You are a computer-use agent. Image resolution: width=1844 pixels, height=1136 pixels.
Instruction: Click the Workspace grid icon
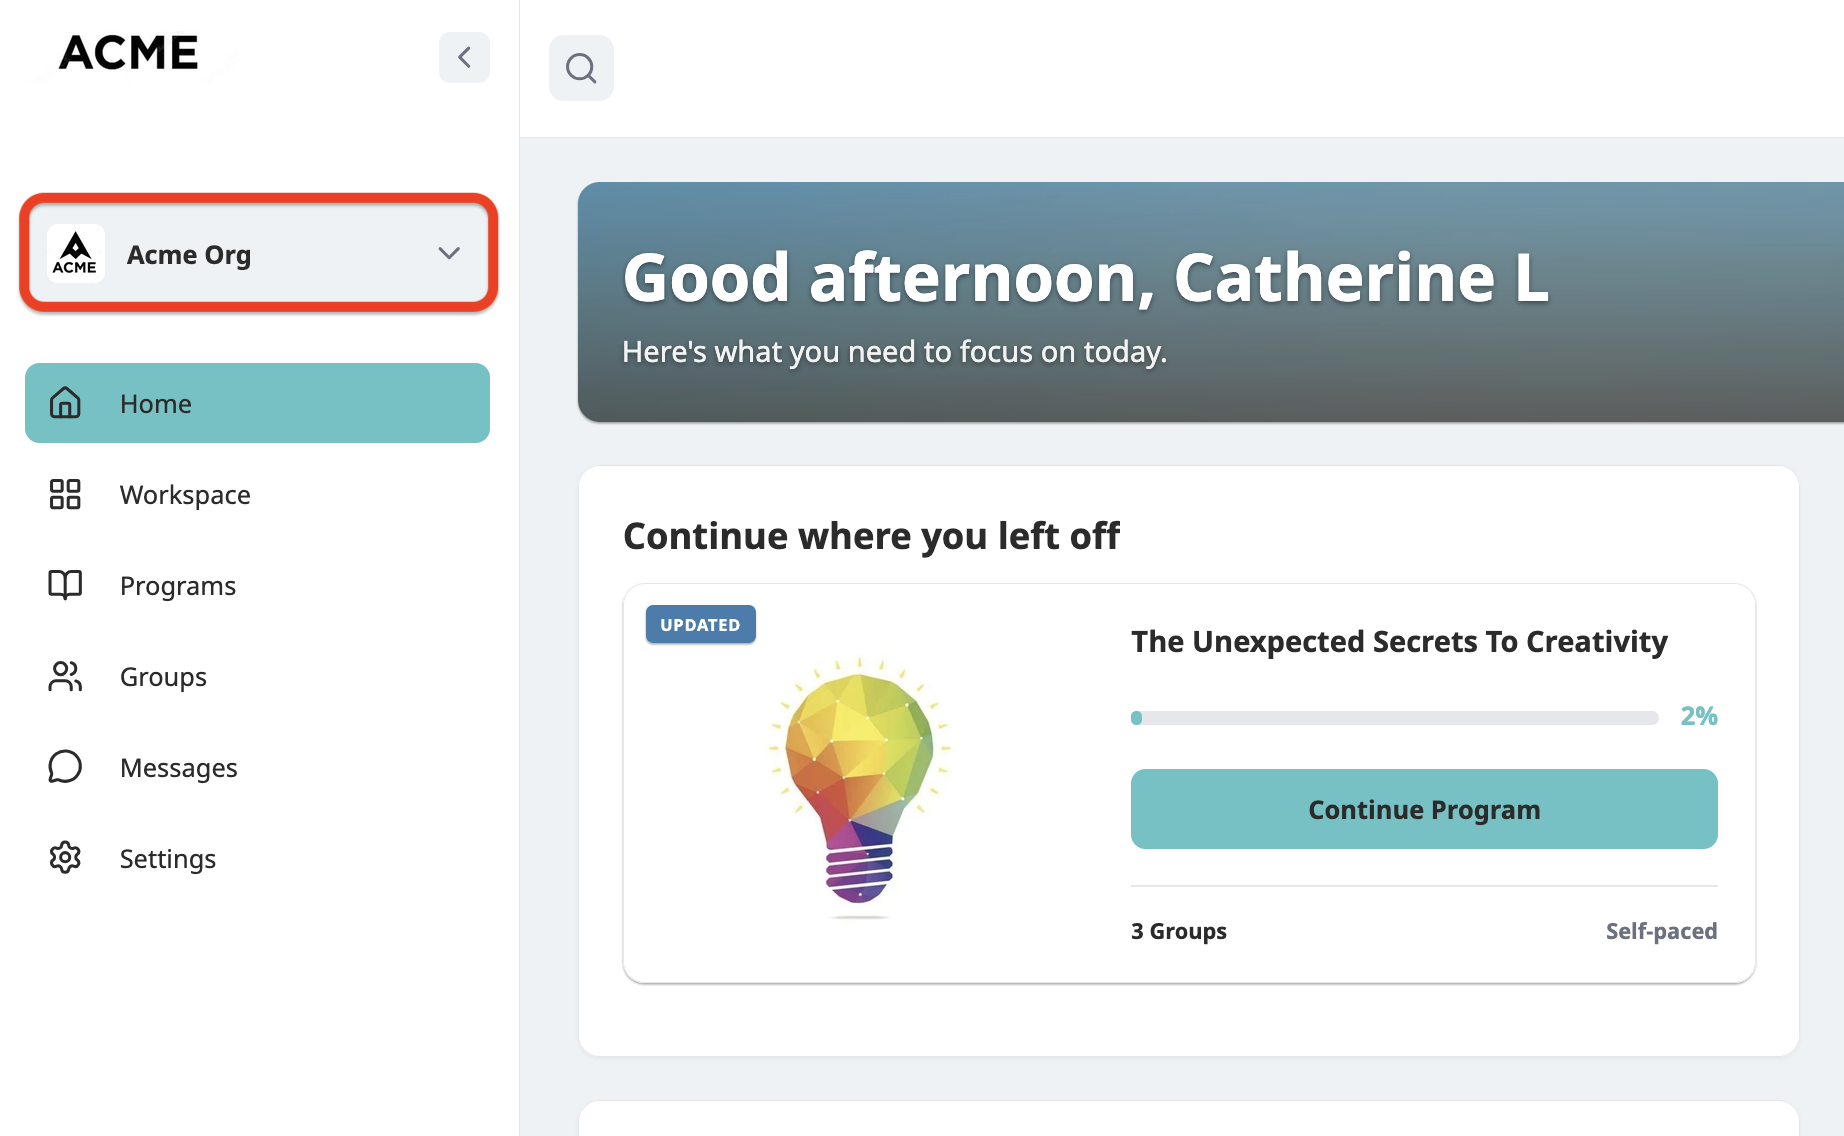65,494
